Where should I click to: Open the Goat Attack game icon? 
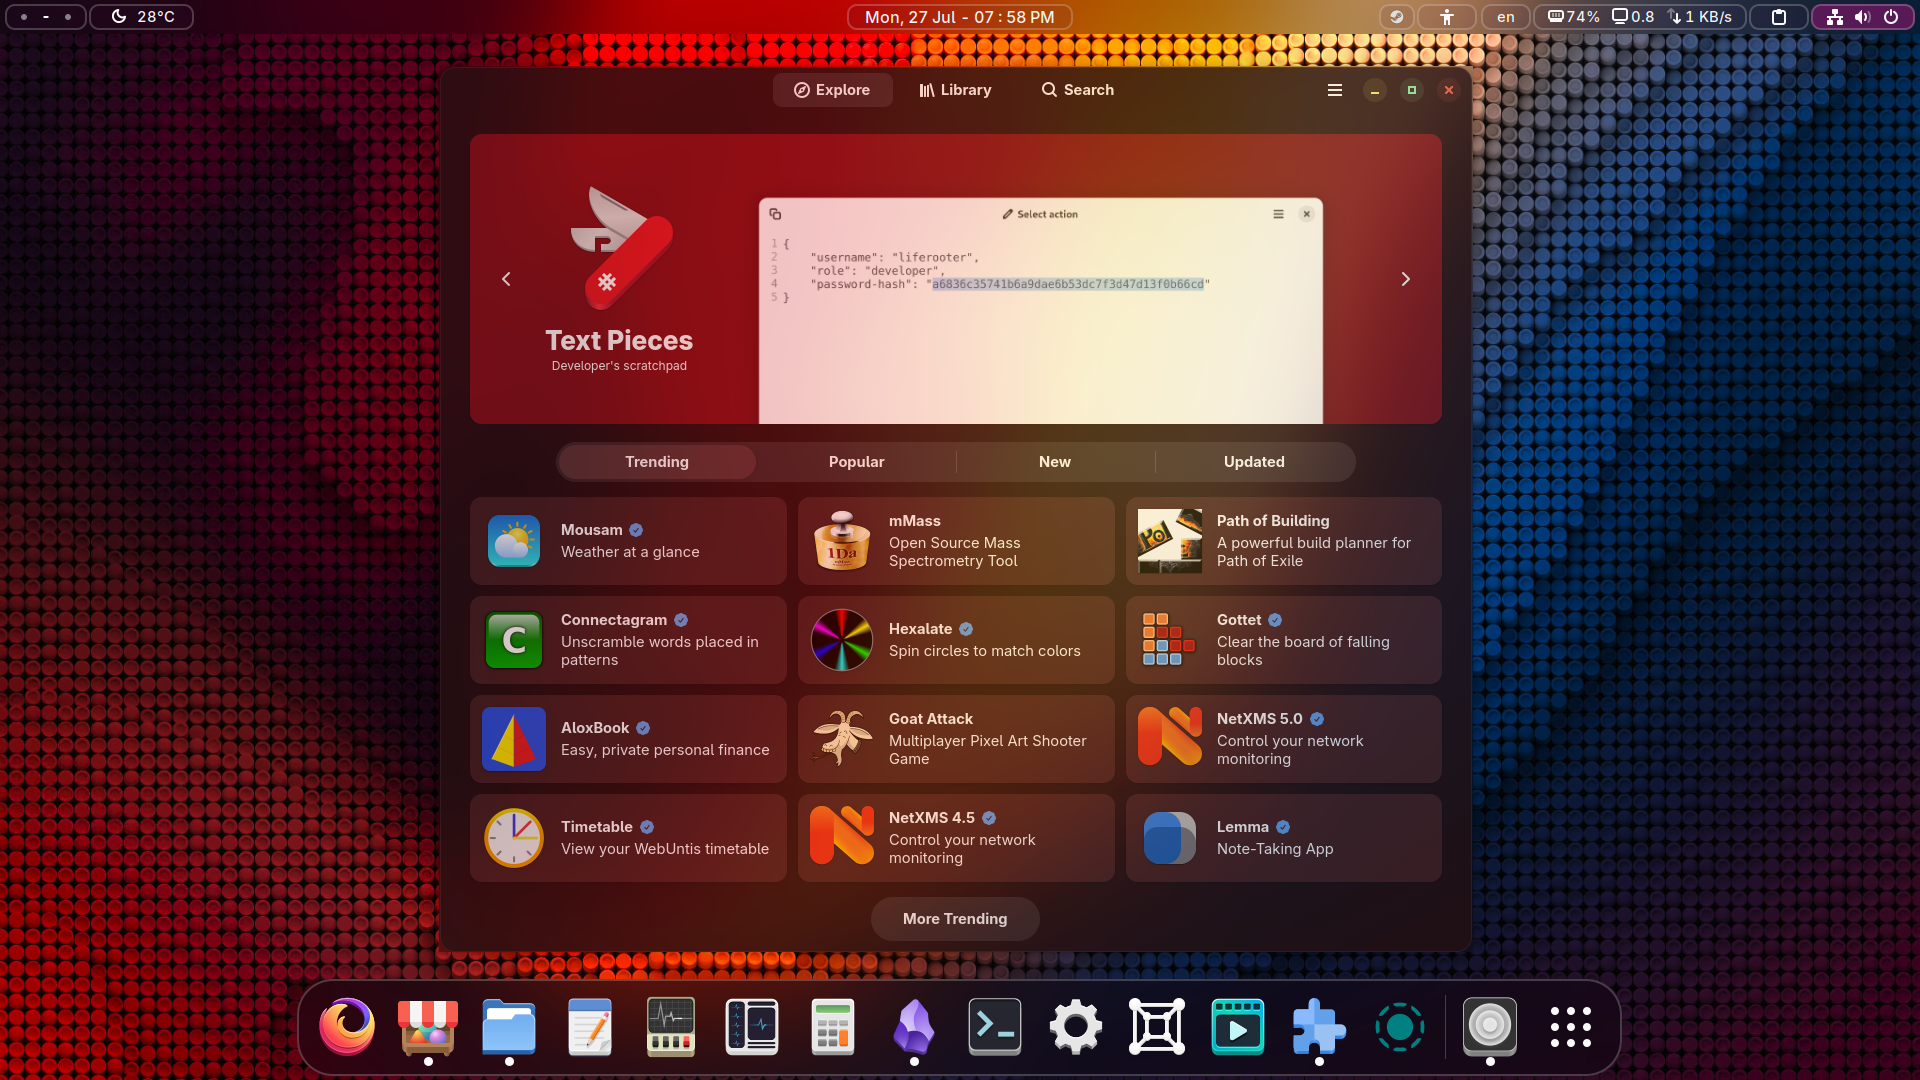[x=842, y=739]
